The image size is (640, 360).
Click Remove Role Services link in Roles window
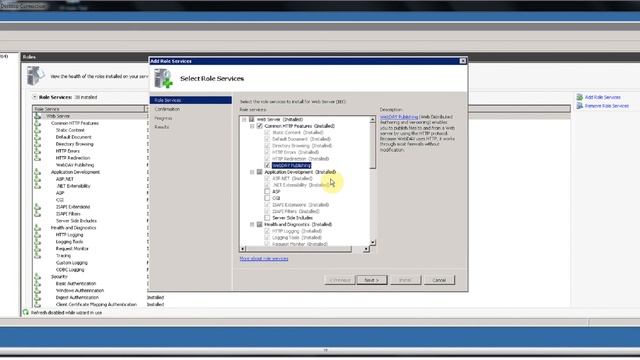pos(607,106)
